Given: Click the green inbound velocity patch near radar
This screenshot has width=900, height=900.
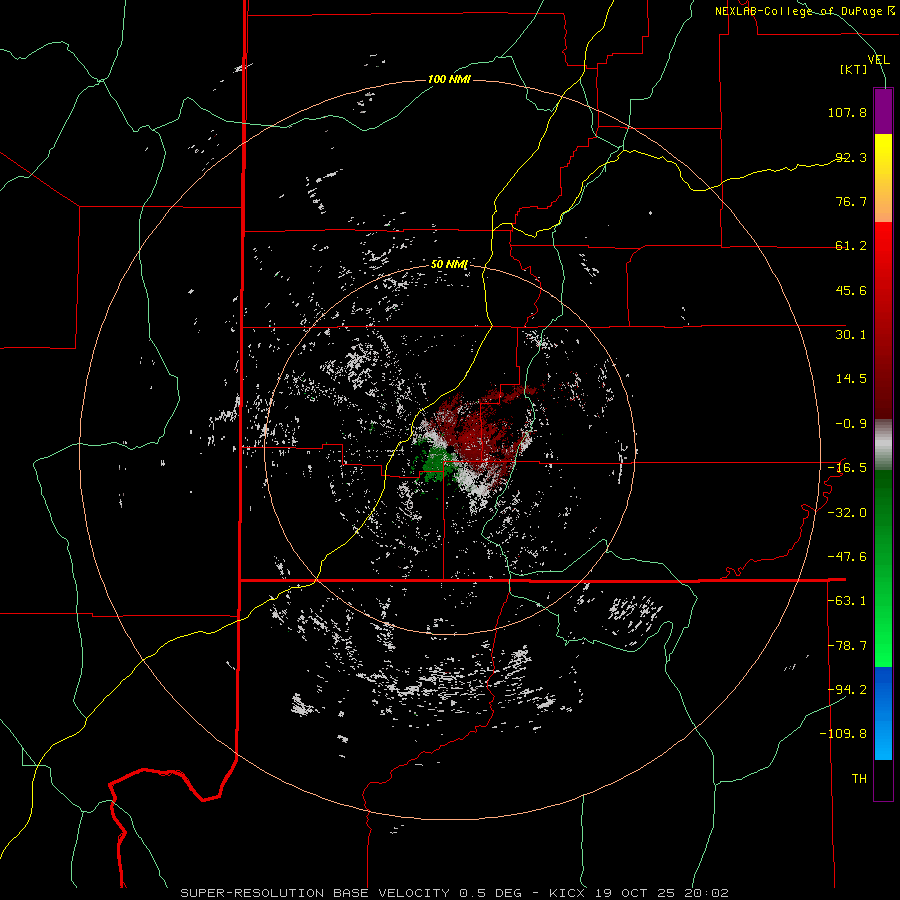Looking at the screenshot, I should [437, 465].
